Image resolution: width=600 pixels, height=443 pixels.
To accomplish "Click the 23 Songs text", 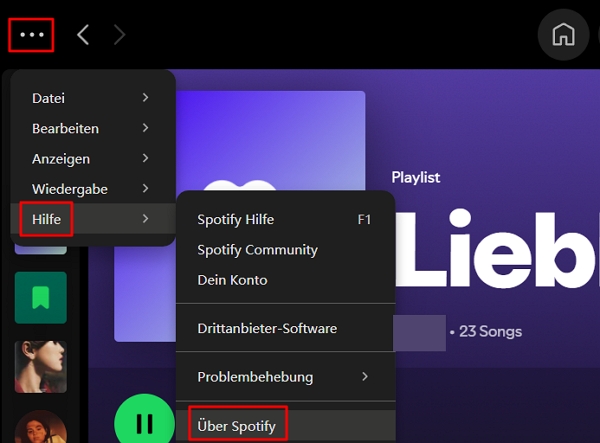I will pos(490,332).
